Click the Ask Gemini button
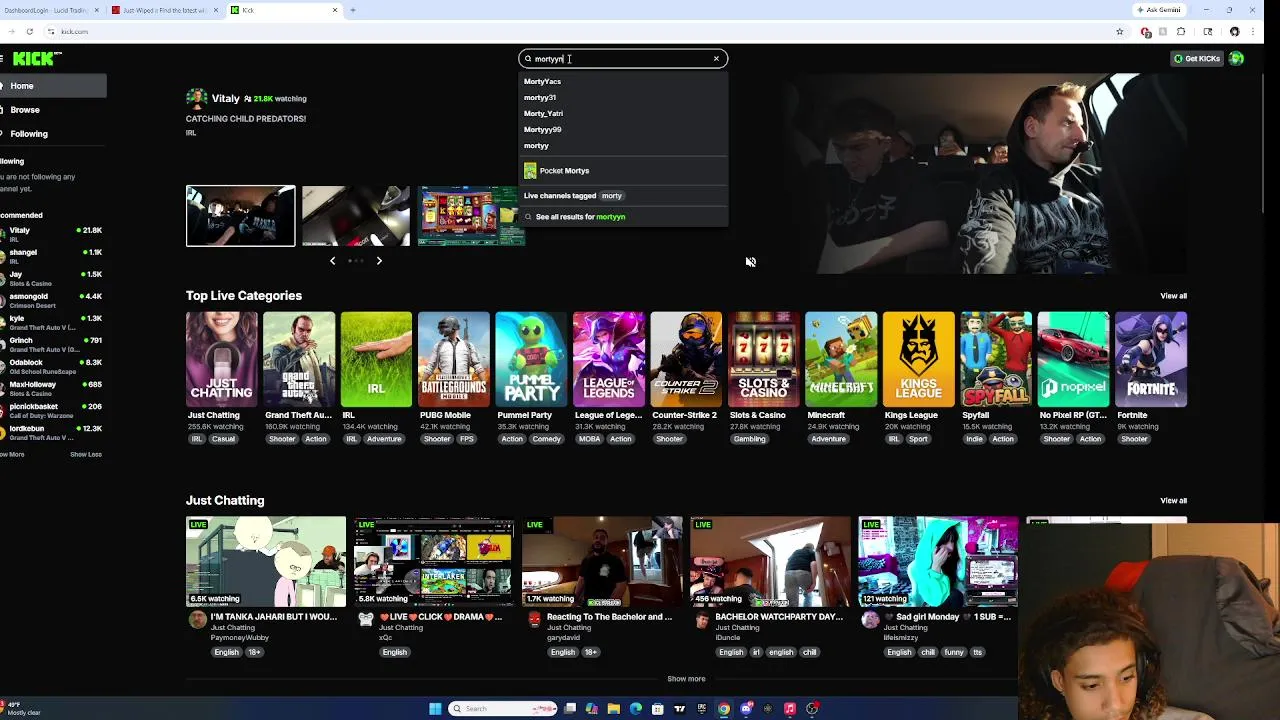The width and height of the screenshot is (1280, 720). (1158, 10)
